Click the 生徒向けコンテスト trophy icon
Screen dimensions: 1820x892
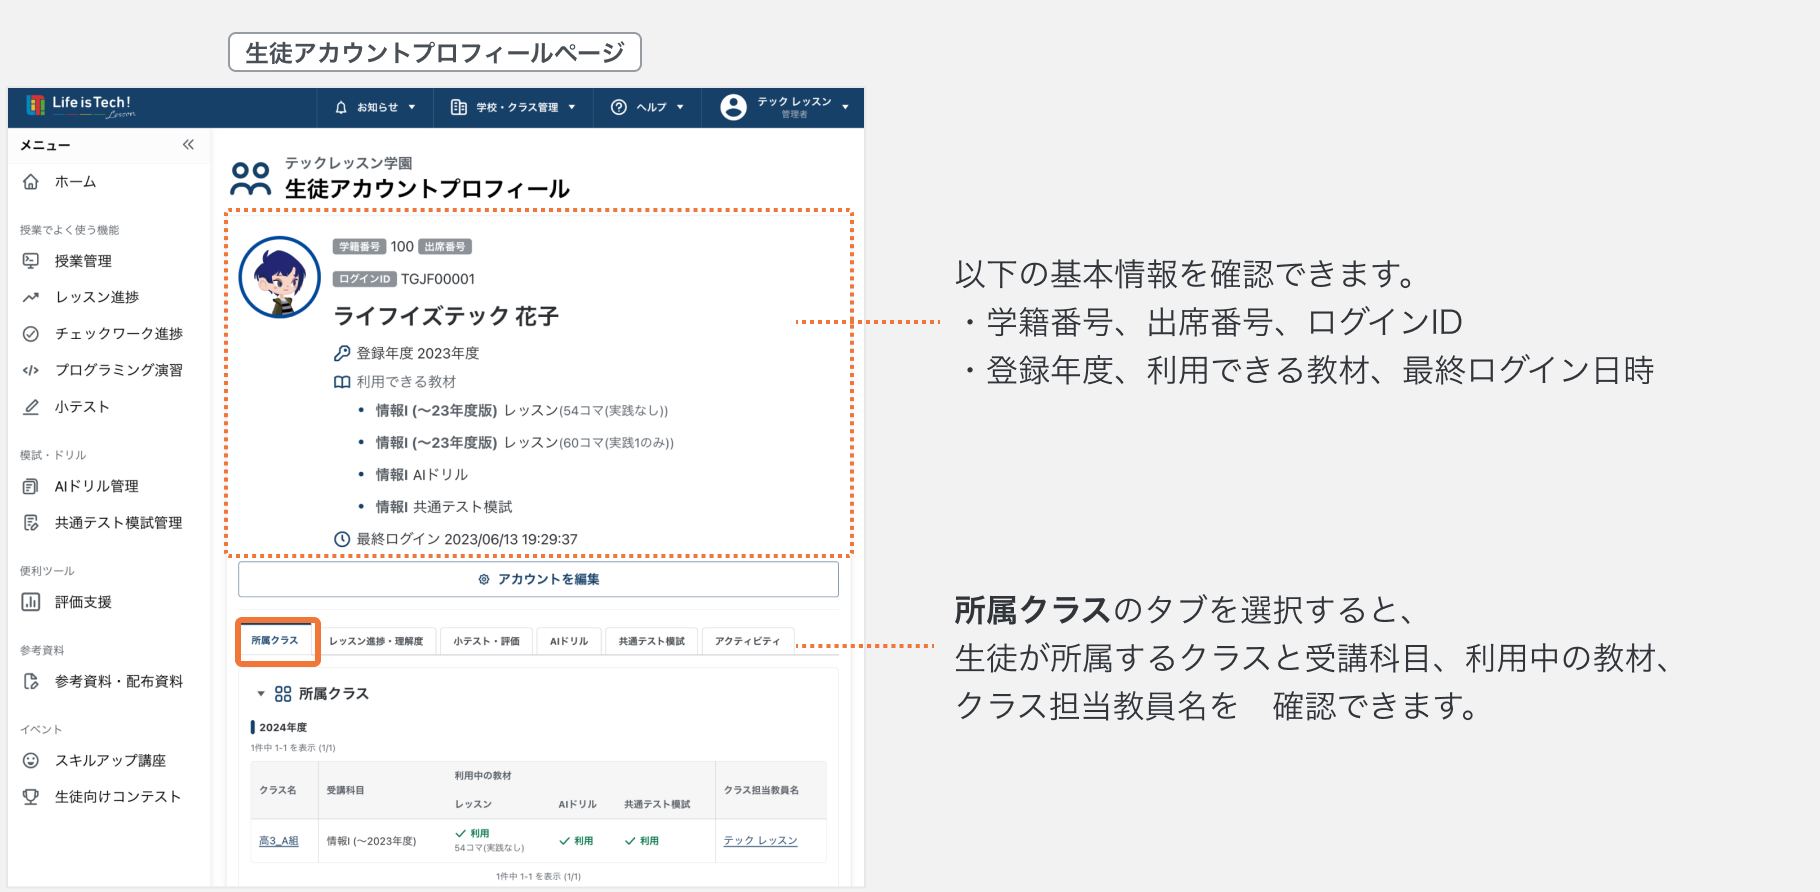[x=31, y=797]
